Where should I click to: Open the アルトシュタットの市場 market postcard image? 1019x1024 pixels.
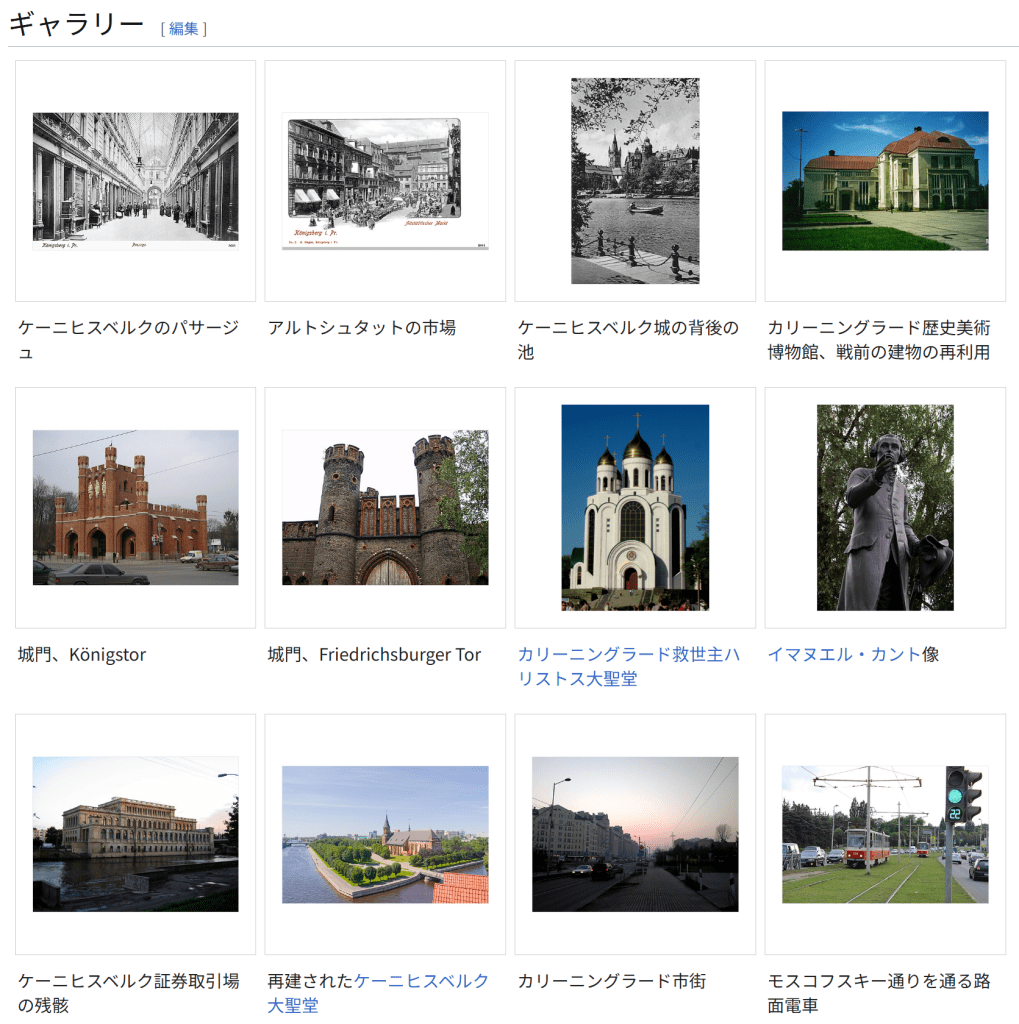tap(385, 182)
